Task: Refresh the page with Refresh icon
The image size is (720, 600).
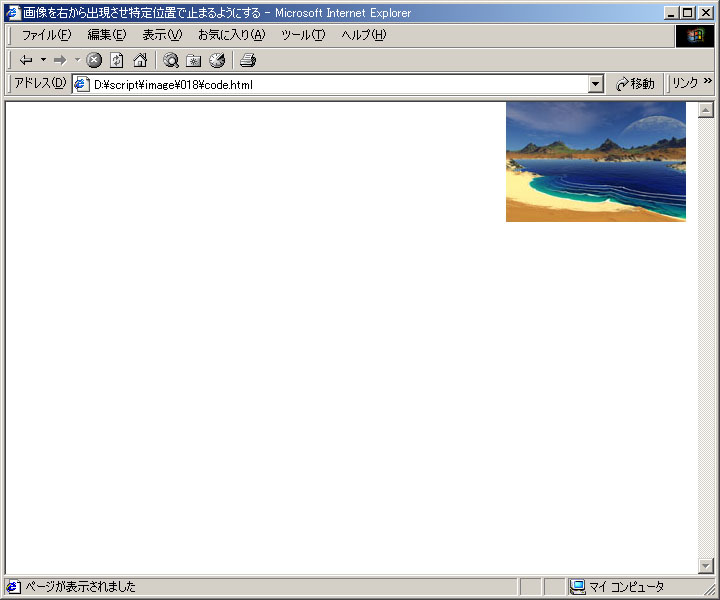Action: pos(117,60)
